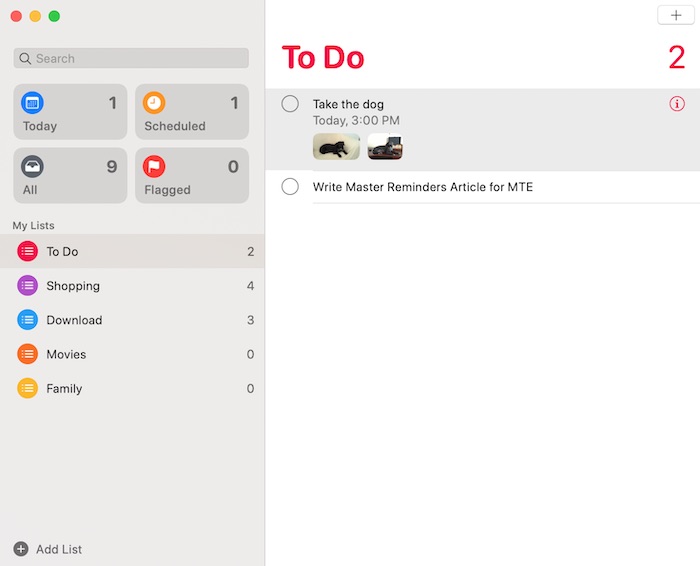The width and height of the screenshot is (700, 566).
Task: Open second dog photo thumbnail
Action: pyautogui.click(x=385, y=146)
